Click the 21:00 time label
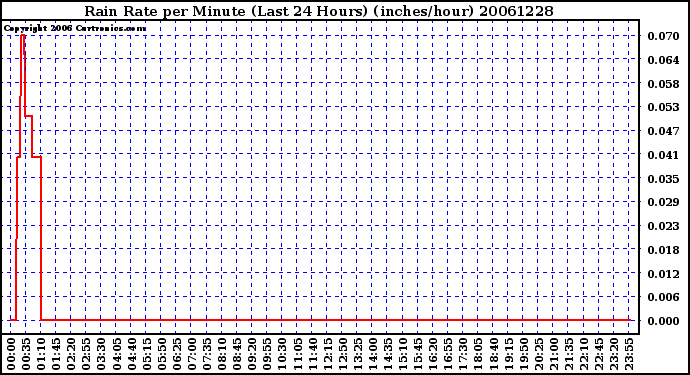The height and width of the screenshot is (375, 690). (554, 354)
